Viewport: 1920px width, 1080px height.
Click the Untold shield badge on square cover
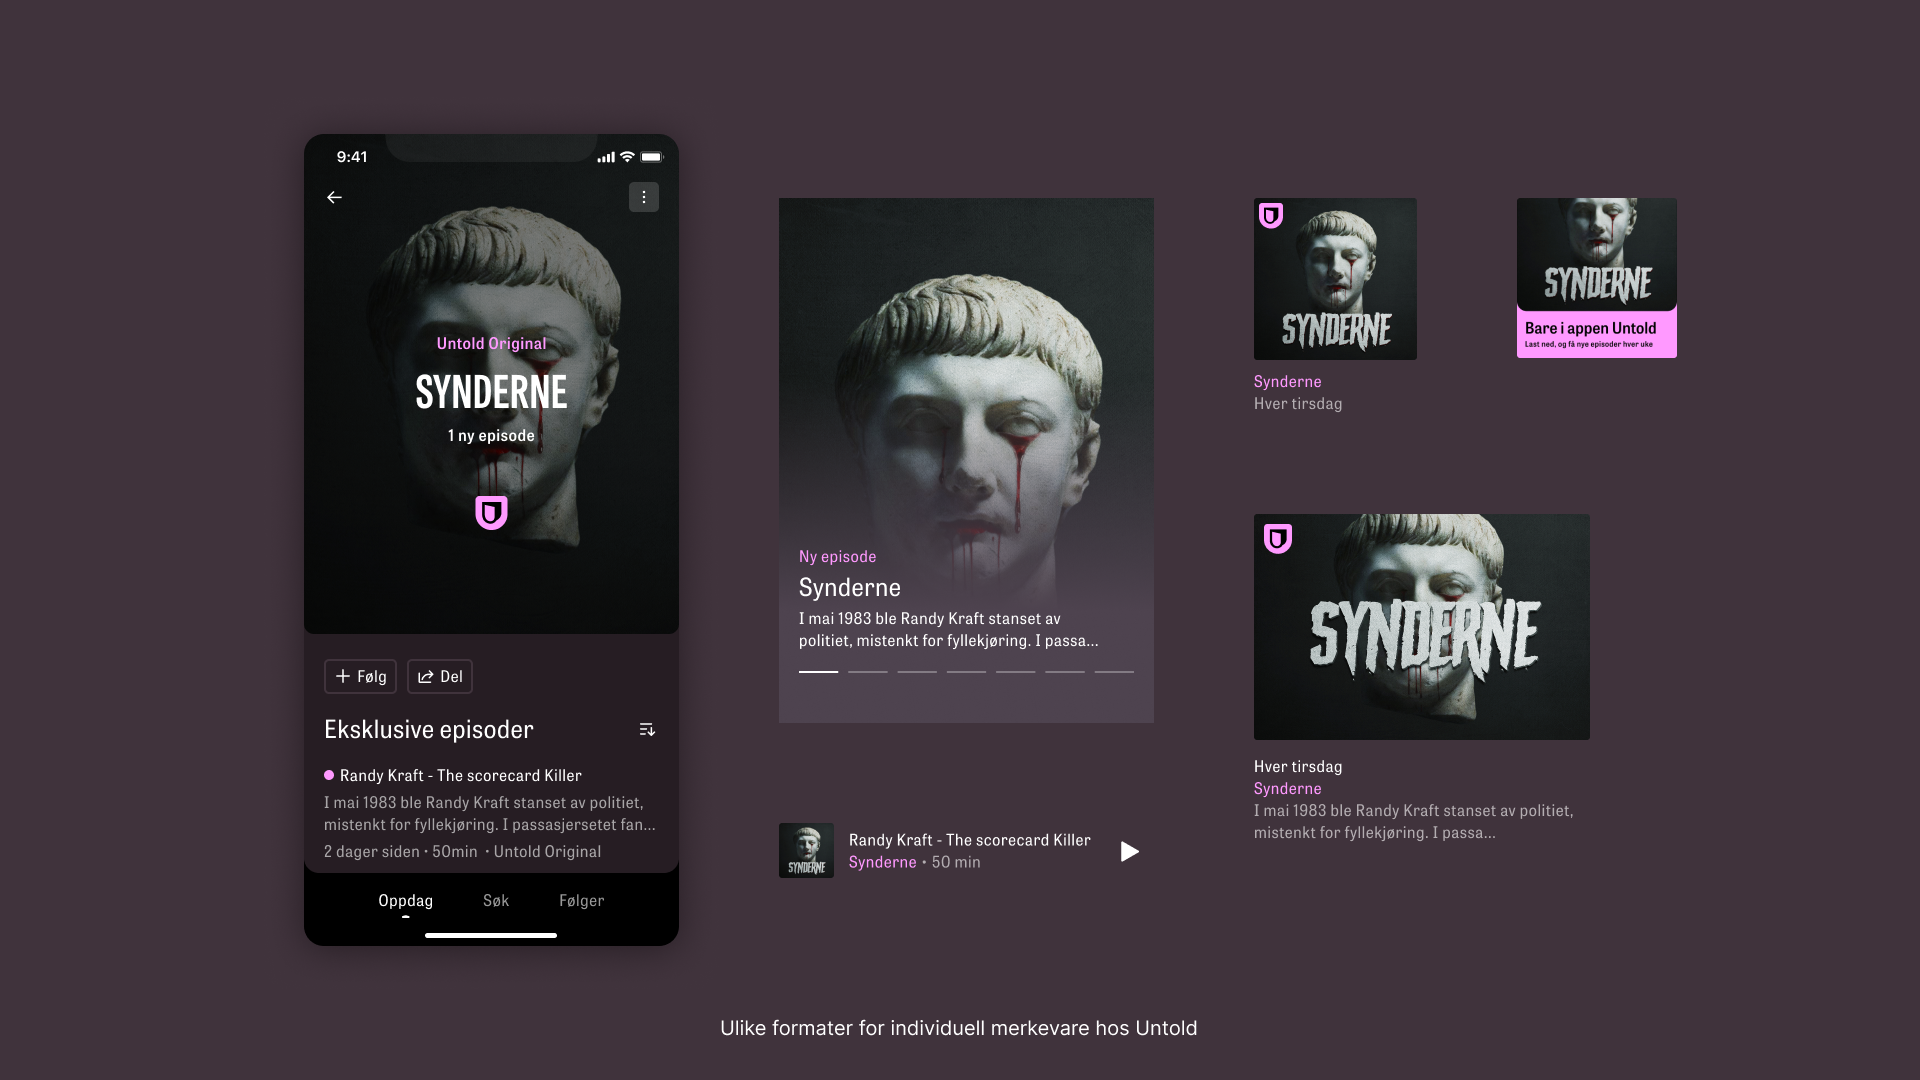click(1271, 216)
